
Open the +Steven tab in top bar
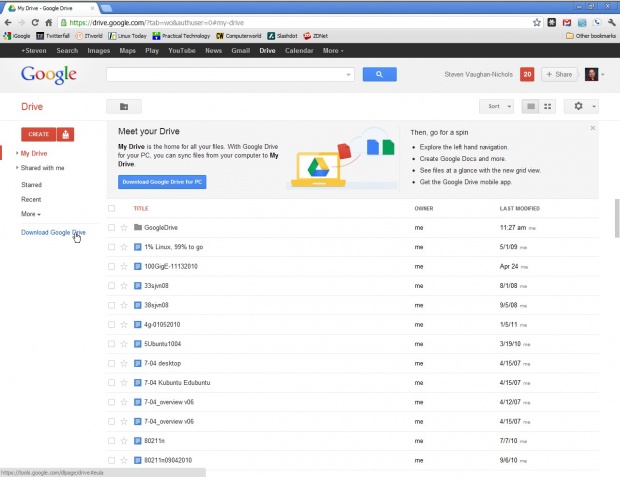click(x=34, y=51)
